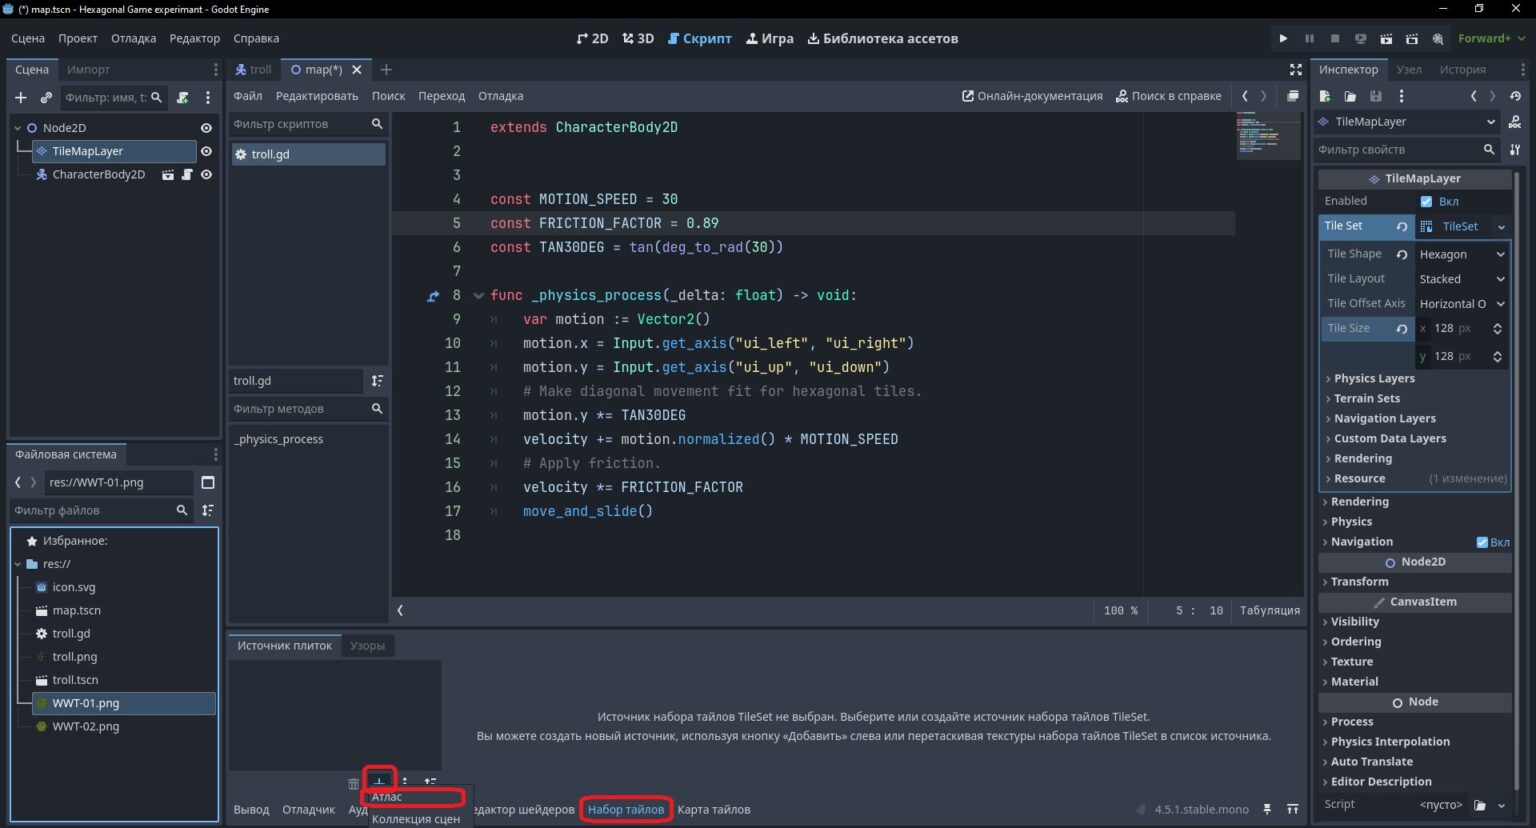Open the Tile Shape Hexagon dropdown
The width and height of the screenshot is (1536, 828).
coord(1461,254)
